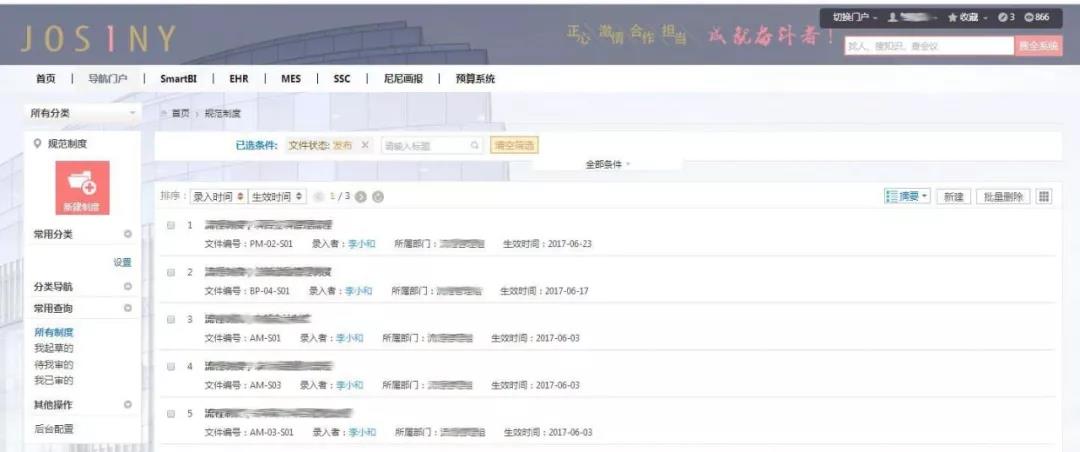Open the SmartBI menu item
The image size is (1080, 452).
178,79
